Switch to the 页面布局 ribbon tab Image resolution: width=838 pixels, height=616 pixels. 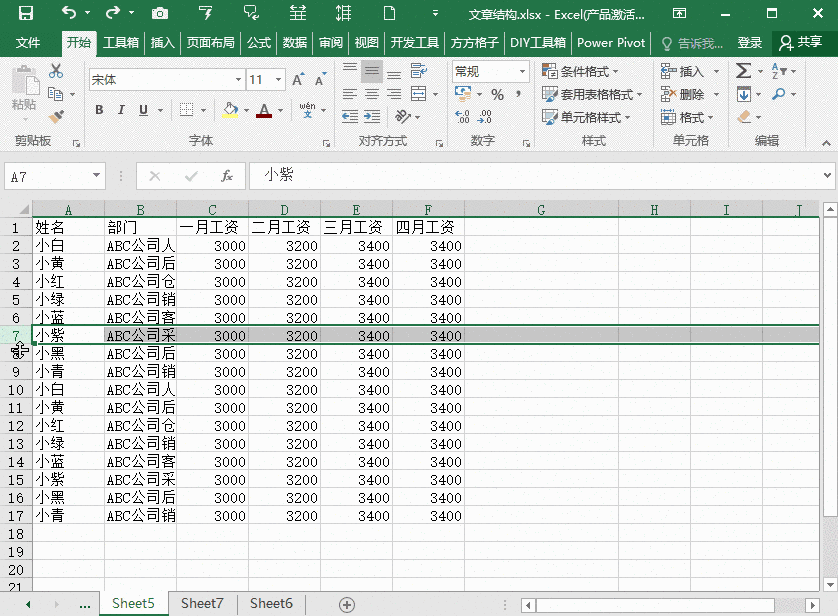click(210, 43)
